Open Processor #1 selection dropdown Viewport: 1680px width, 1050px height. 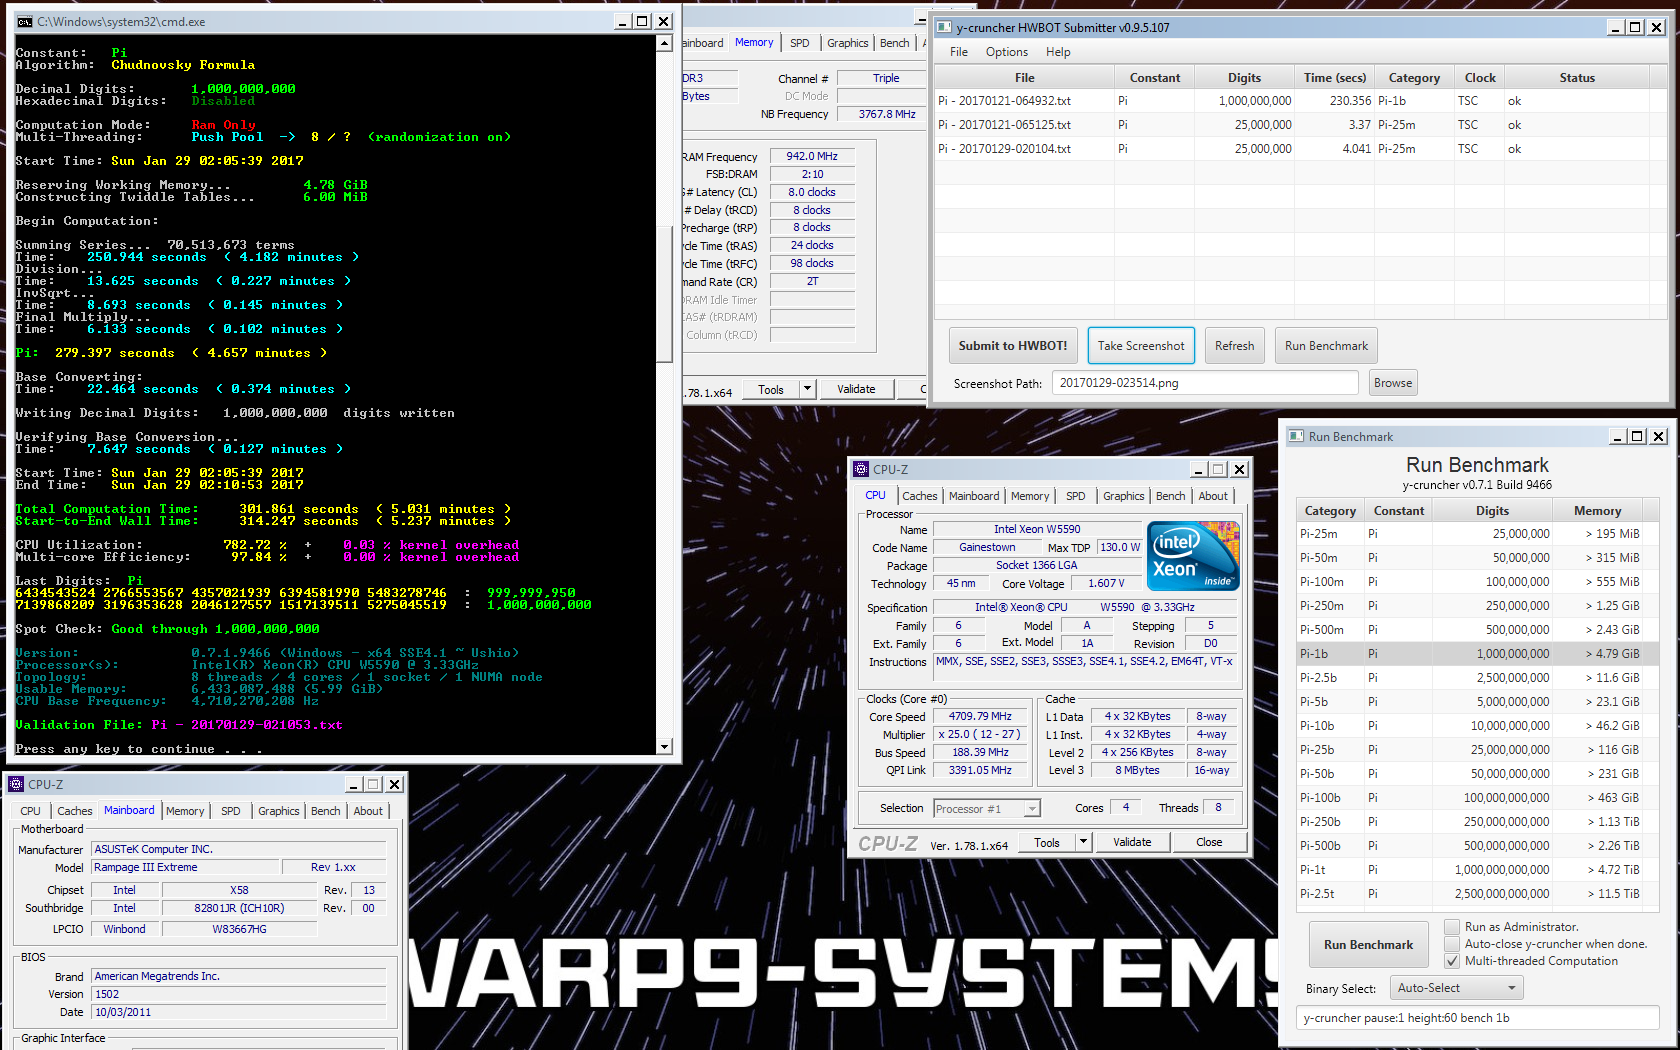pyautogui.click(x=988, y=809)
